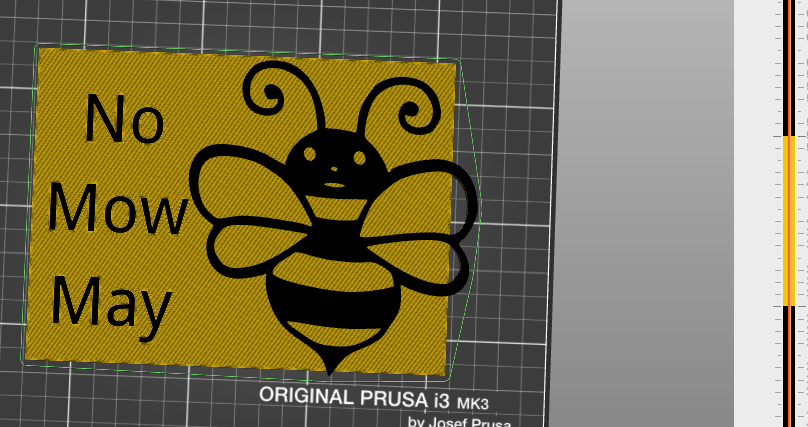Click the lower black section of layer slider
The width and height of the screenshot is (808, 427).
click(789, 366)
